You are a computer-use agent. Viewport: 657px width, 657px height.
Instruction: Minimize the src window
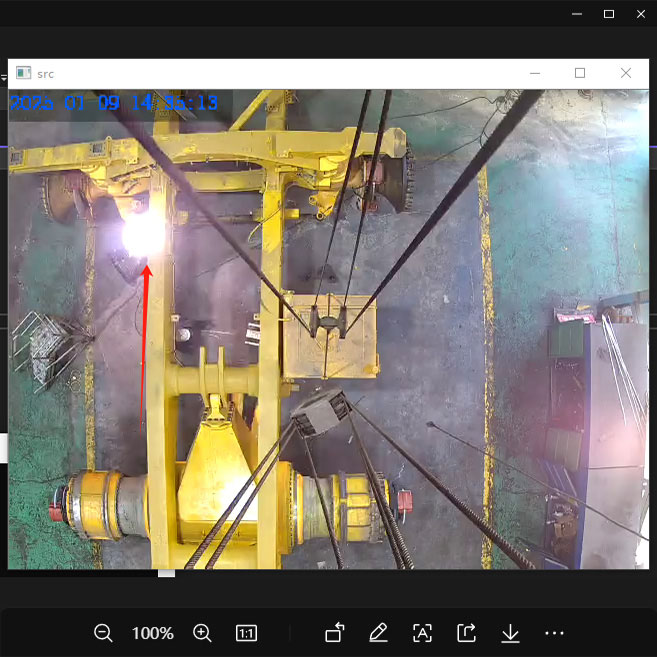(x=535, y=73)
